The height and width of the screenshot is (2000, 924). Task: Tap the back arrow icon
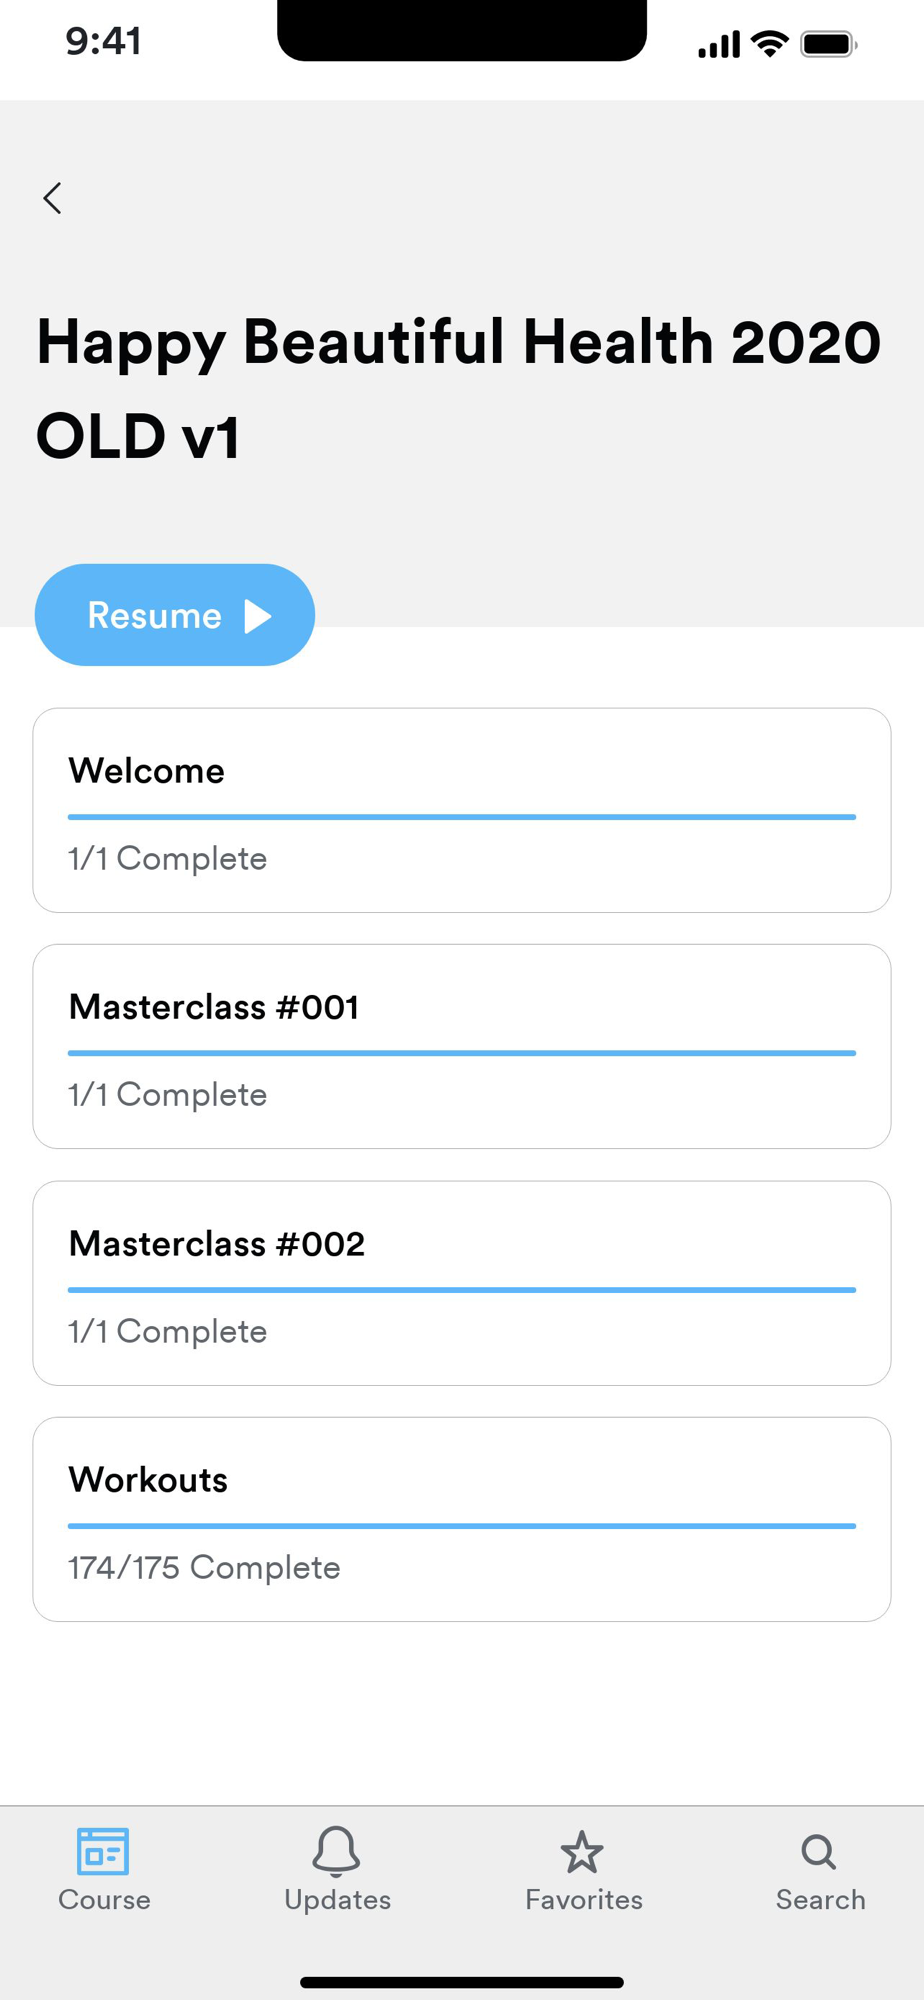53,198
